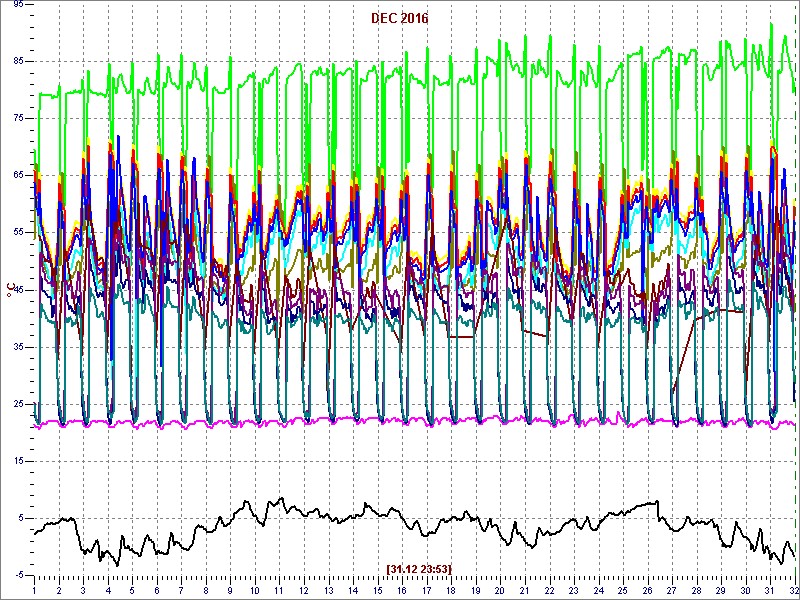Click the "°C" temperature unit label
The image size is (800, 600).
(10, 292)
